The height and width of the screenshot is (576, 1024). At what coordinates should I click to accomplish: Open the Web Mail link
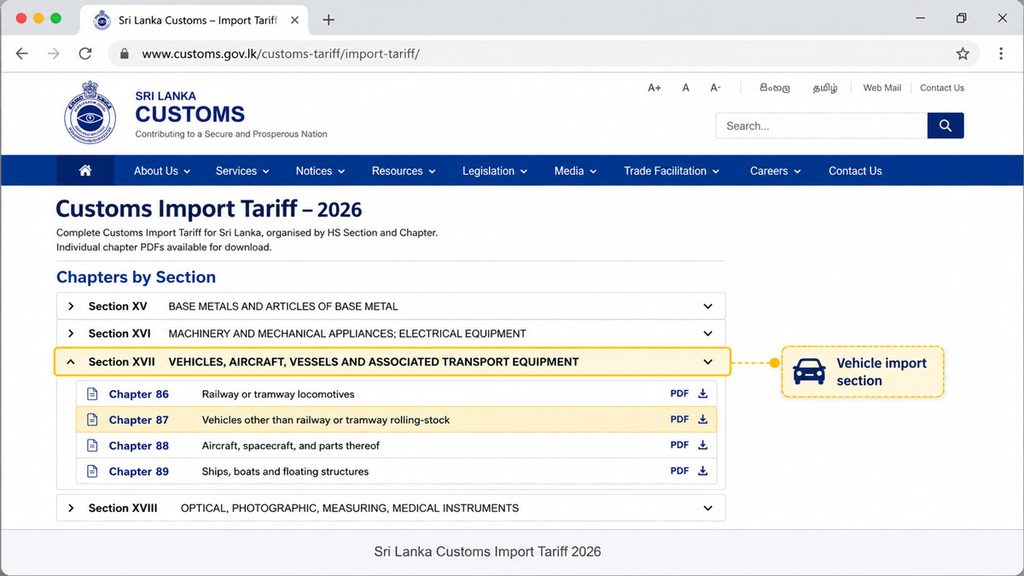pos(882,88)
